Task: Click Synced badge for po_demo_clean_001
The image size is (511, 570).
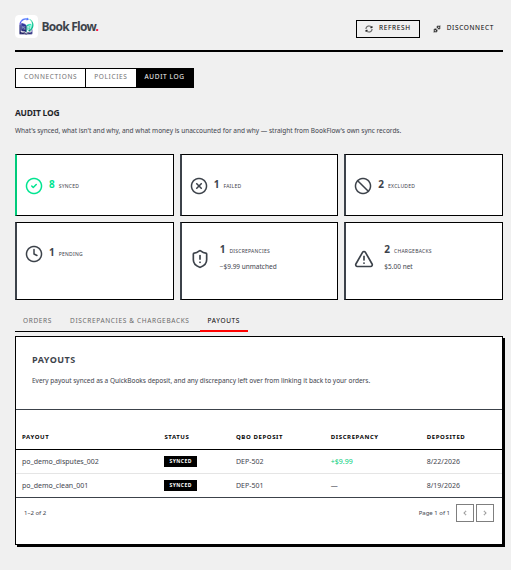Action: point(180,485)
